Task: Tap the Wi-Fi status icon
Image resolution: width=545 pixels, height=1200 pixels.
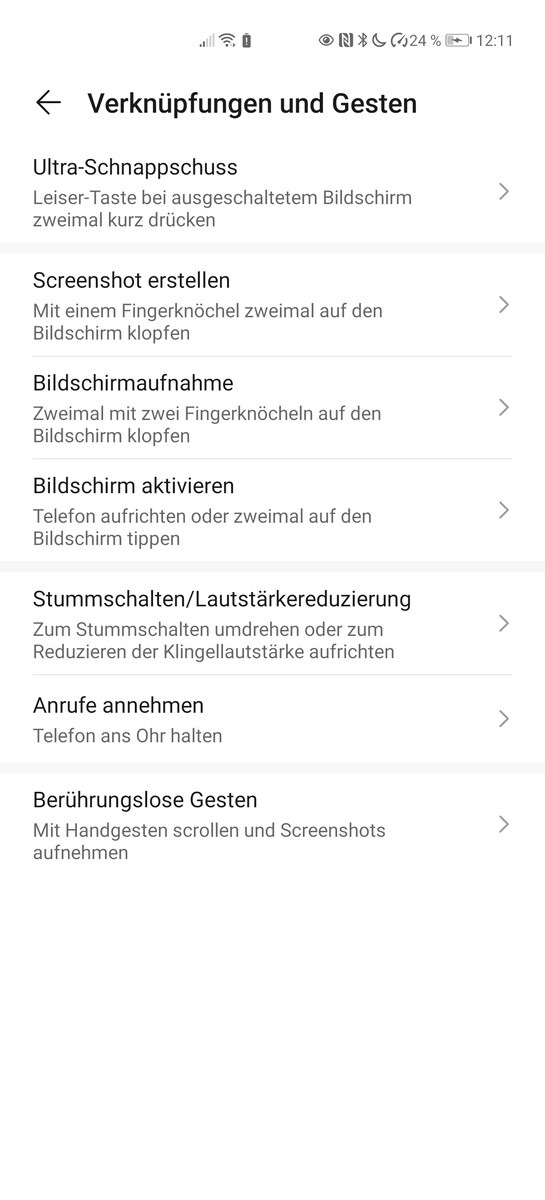Action: pos(228,40)
